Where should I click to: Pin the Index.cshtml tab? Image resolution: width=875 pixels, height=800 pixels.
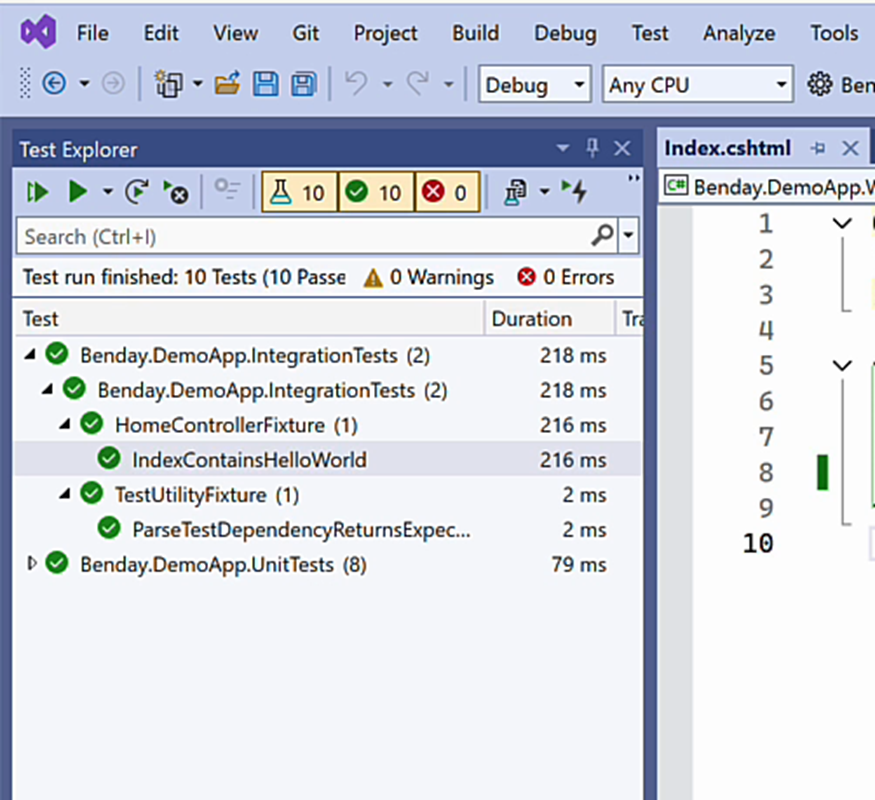click(818, 148)
